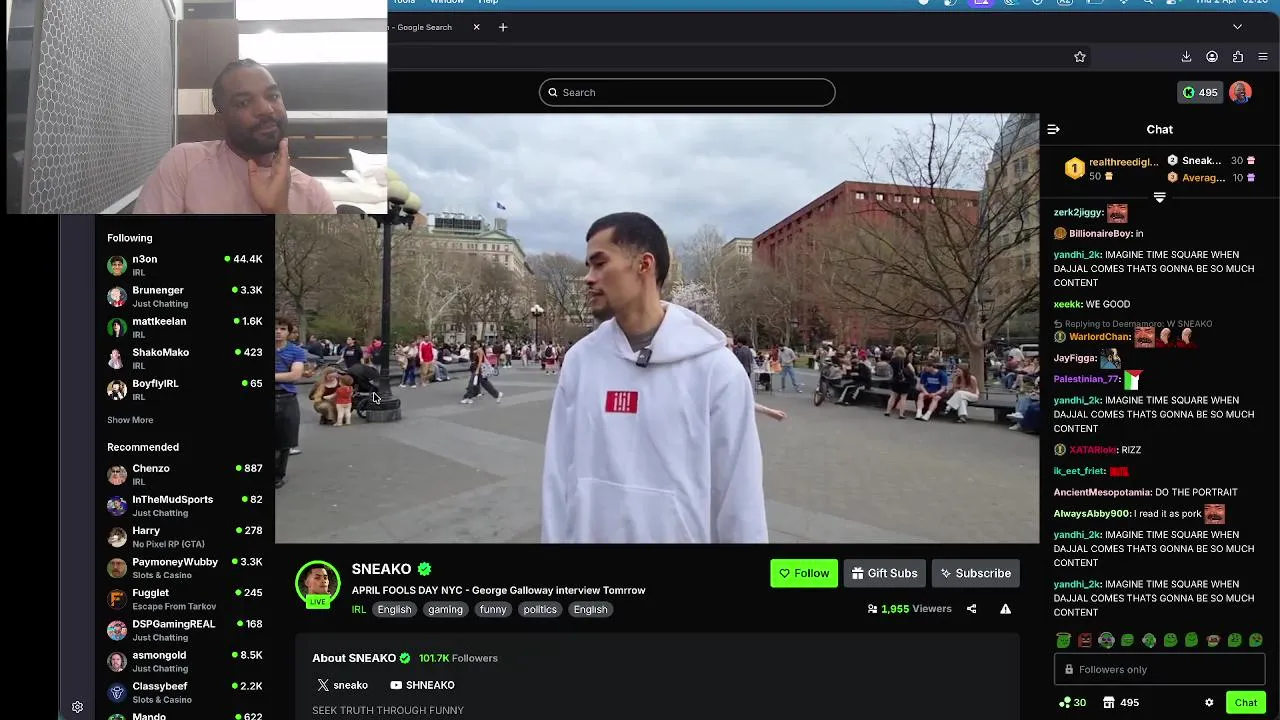
Task: Open PaymoneyWubby's recommended channel
Action: 185,567
